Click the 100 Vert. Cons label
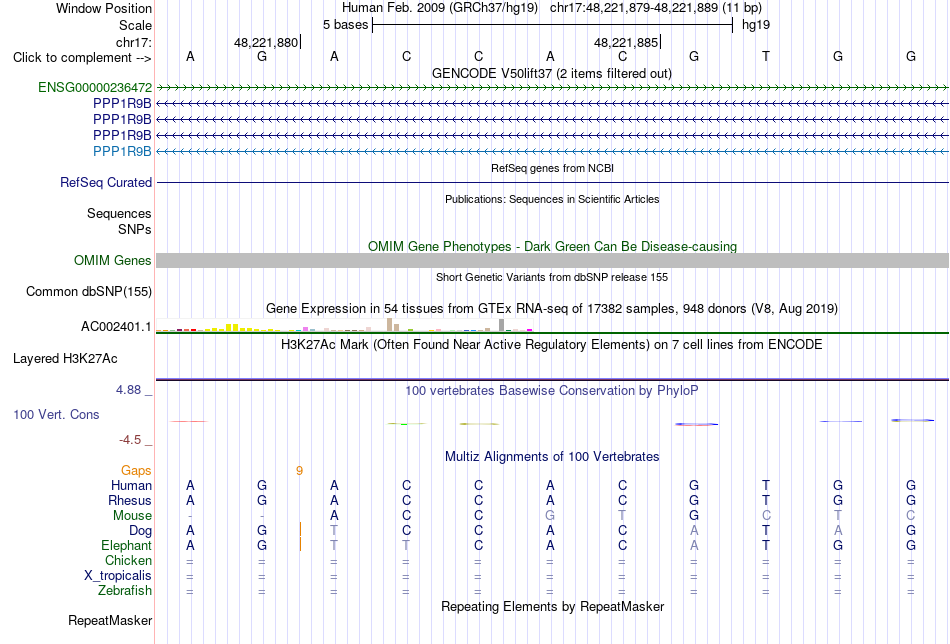 pyautogui.click(x=56, y=414)
